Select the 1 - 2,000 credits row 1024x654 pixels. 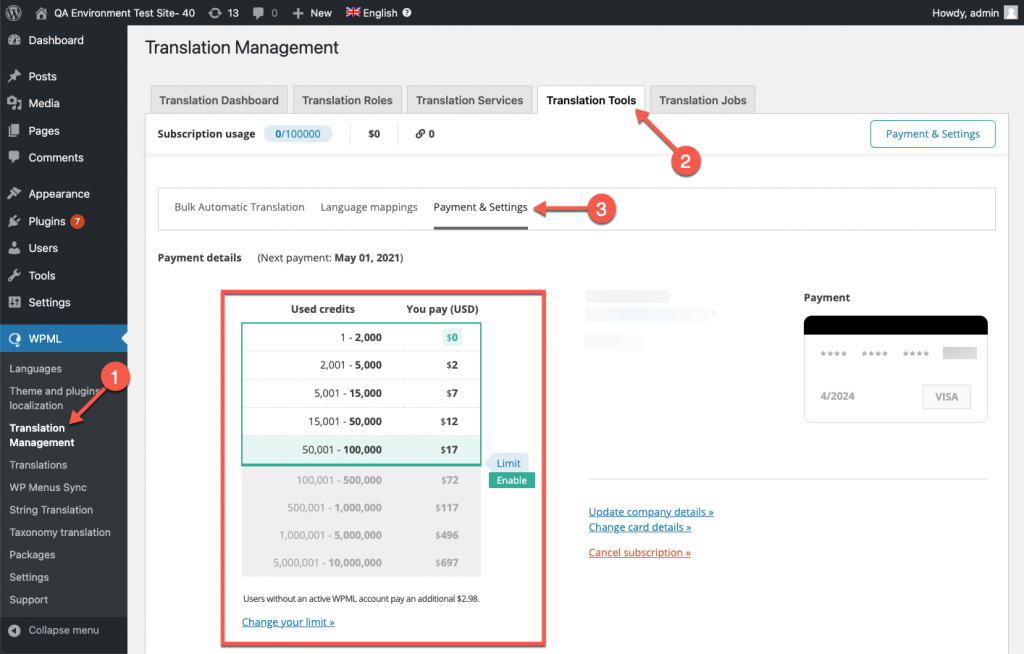click(x=361, y=338)
